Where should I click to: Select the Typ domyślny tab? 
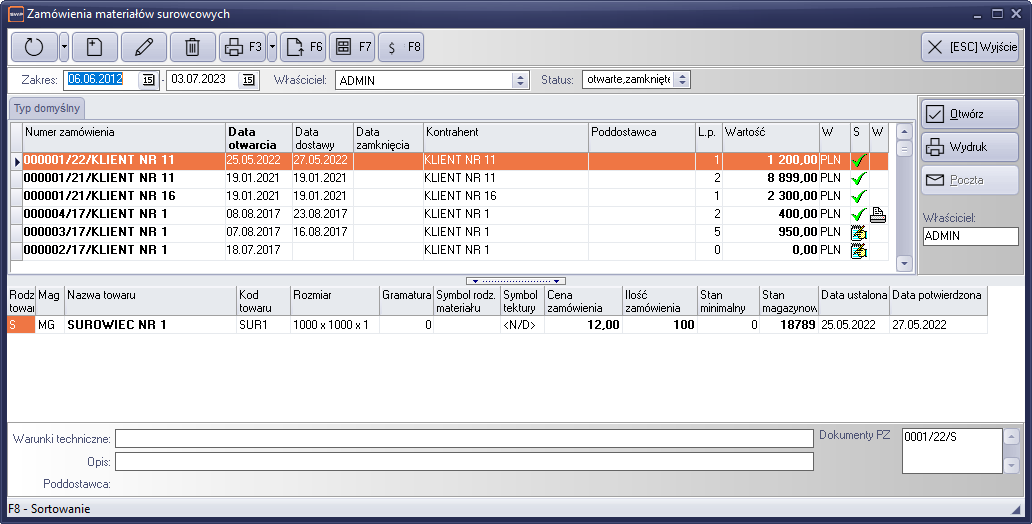tap(47, 108)
